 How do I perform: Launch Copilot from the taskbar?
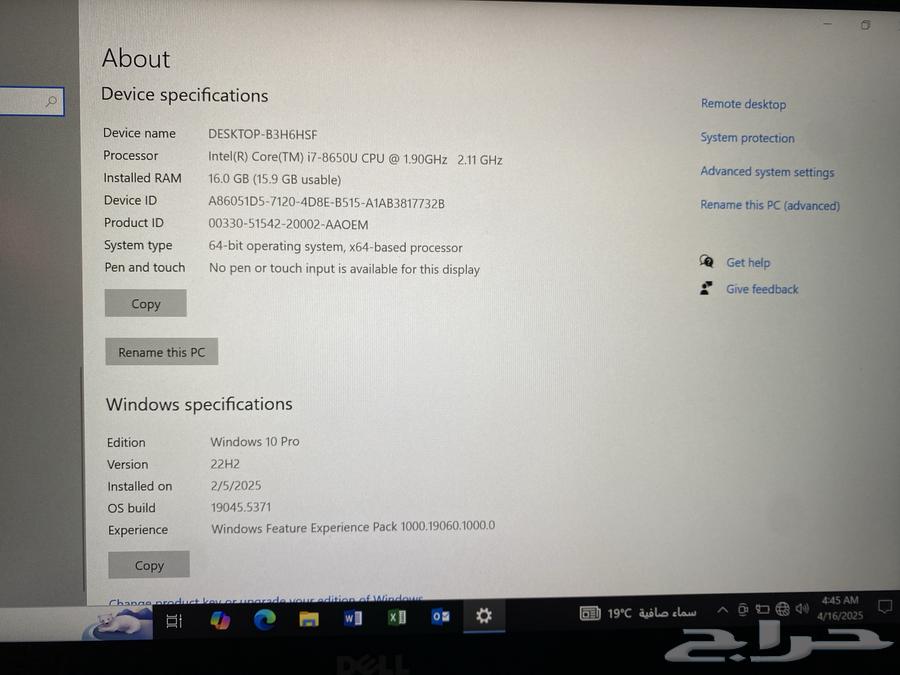click(219, 619)
